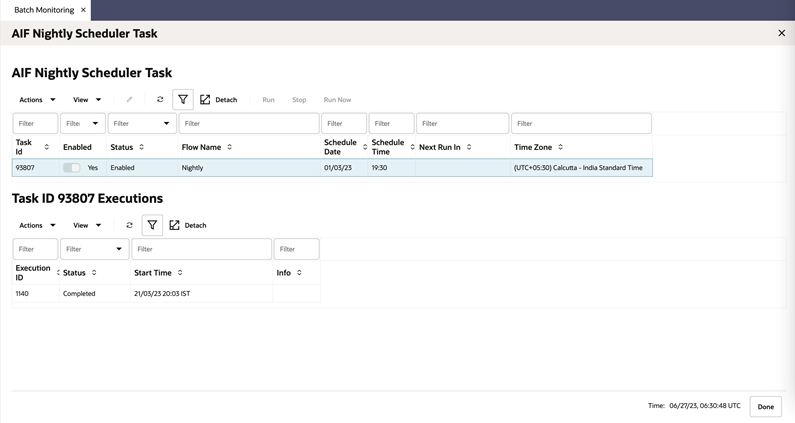This screenshot has width=795, height=423.
Task: Click the Done button
Action: click(766, 406)
